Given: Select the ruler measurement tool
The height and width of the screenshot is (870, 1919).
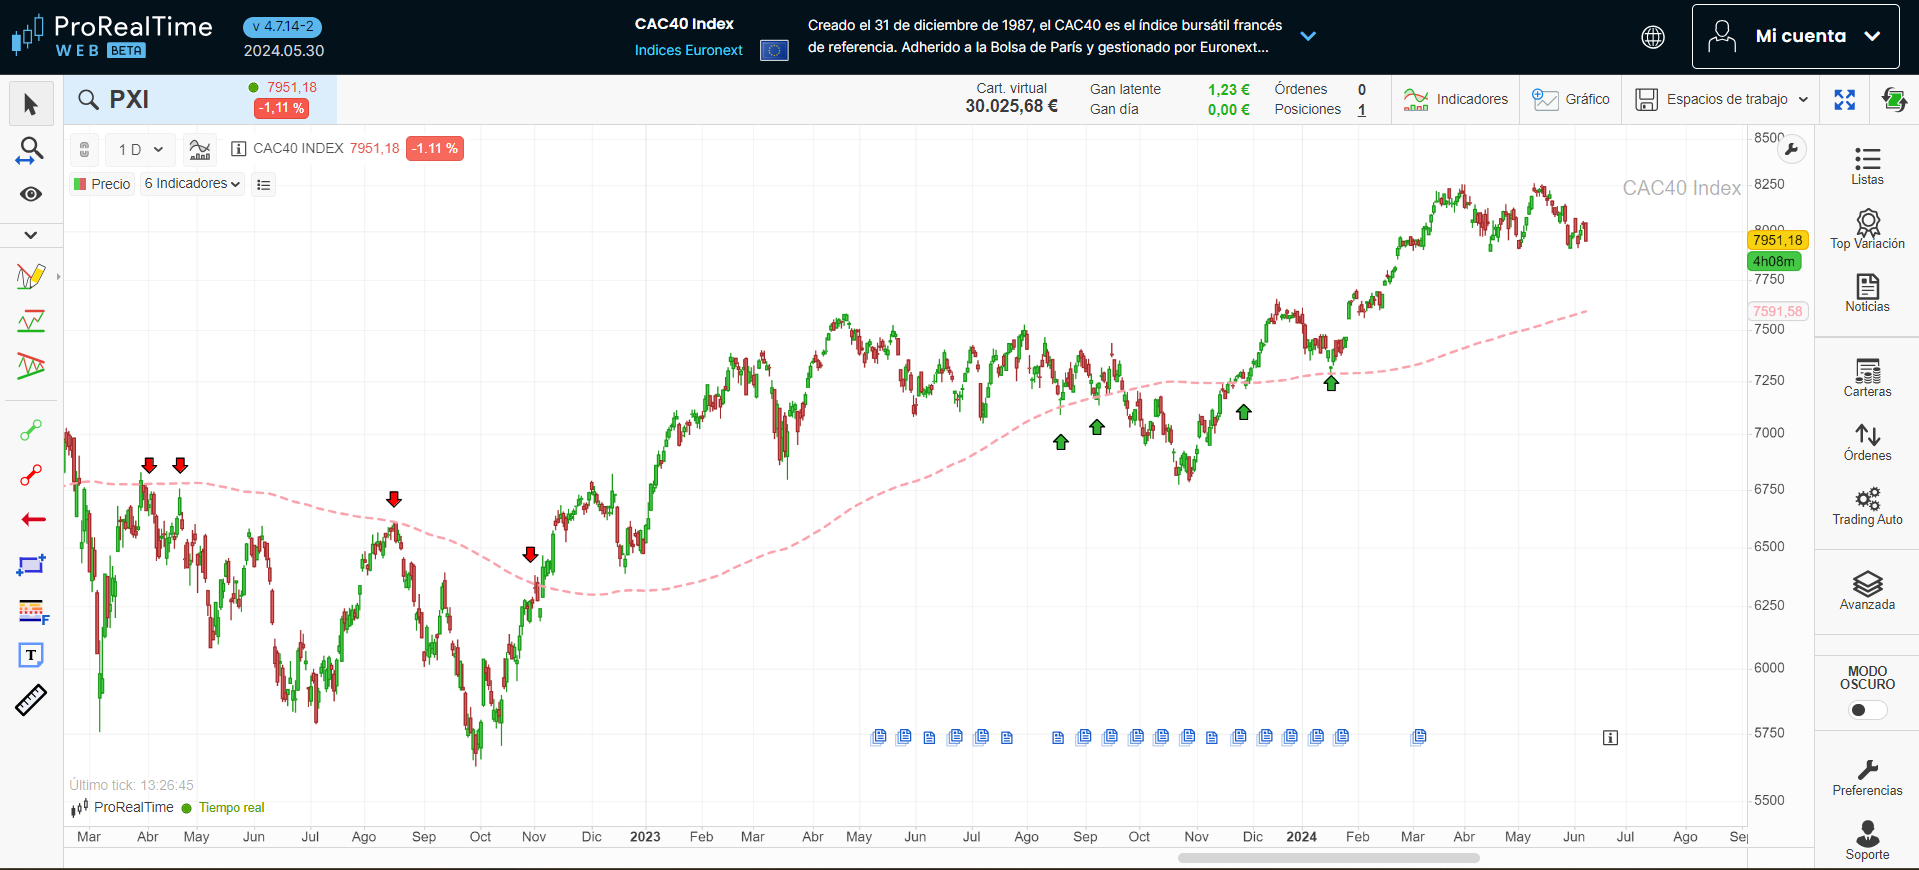Looking at the screenshot, I should click(x=31, y=700).
